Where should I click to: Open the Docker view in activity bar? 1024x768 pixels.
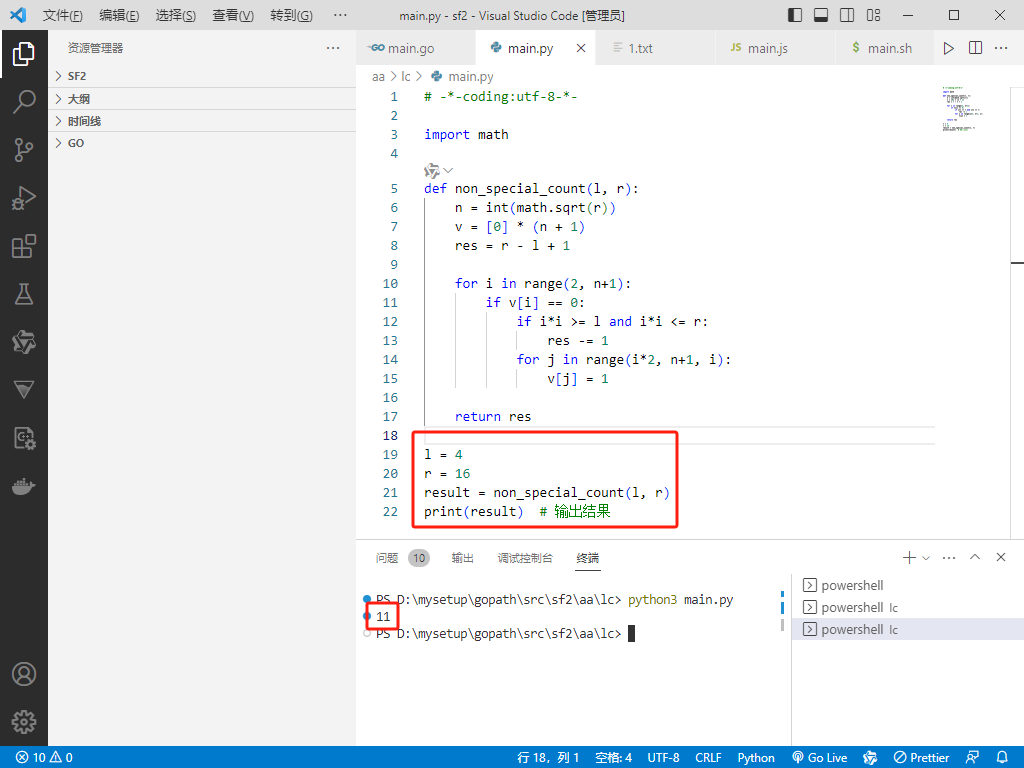coord(24,487)
